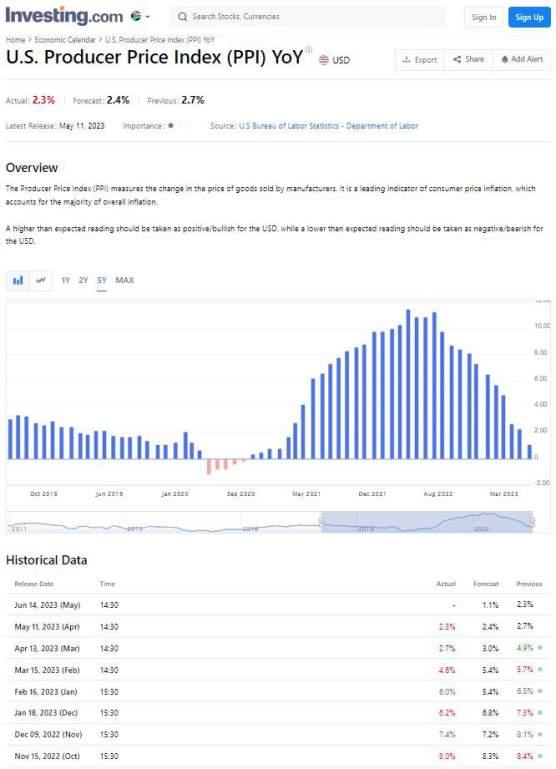Click the Actual column header

pyautogui.click(x=446, y=584)
